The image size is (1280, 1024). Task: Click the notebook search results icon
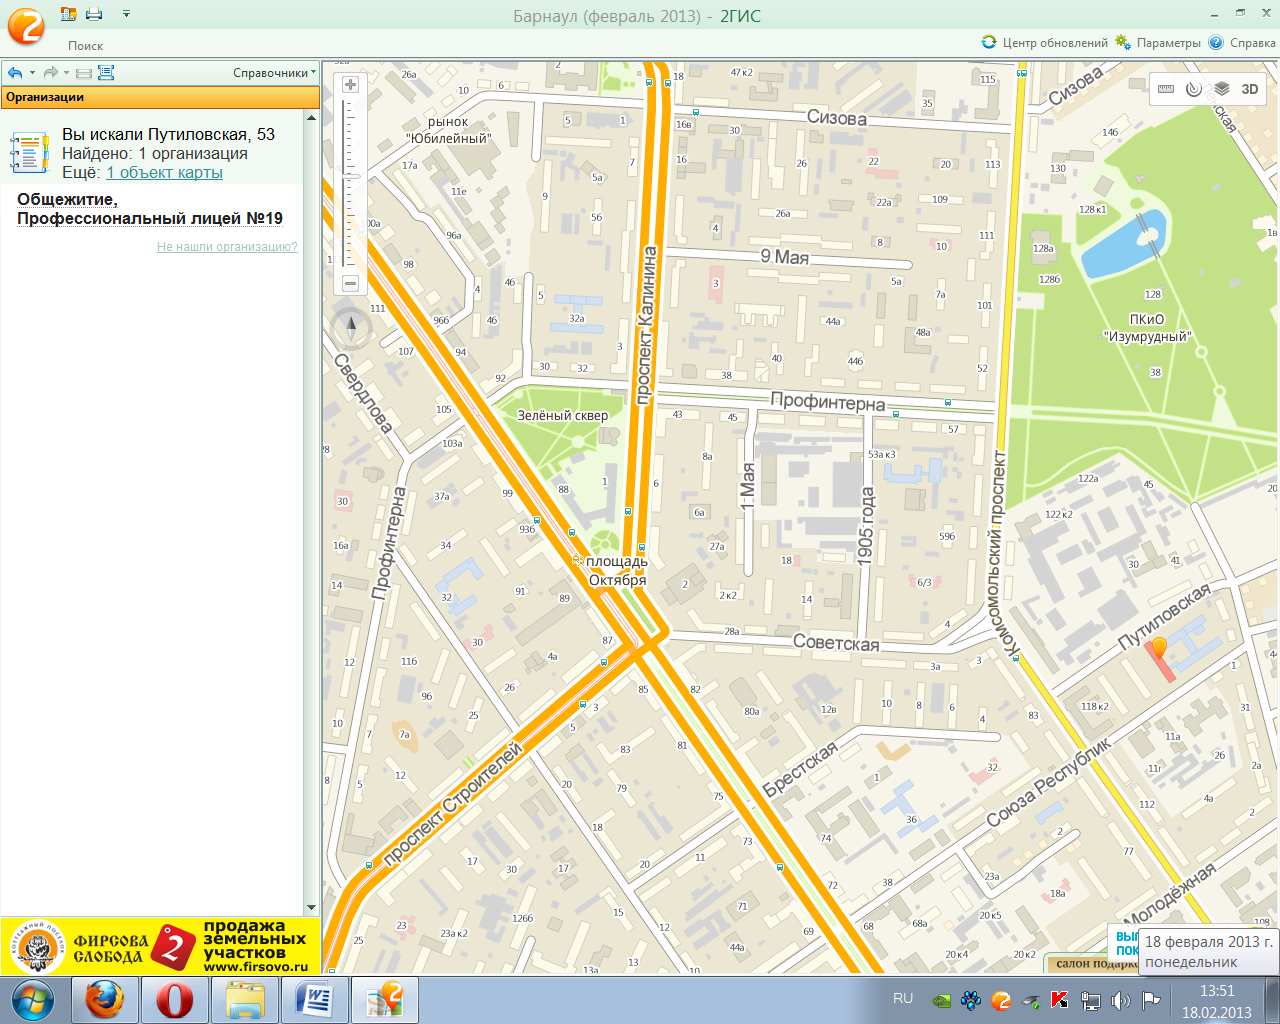(29, 153)
